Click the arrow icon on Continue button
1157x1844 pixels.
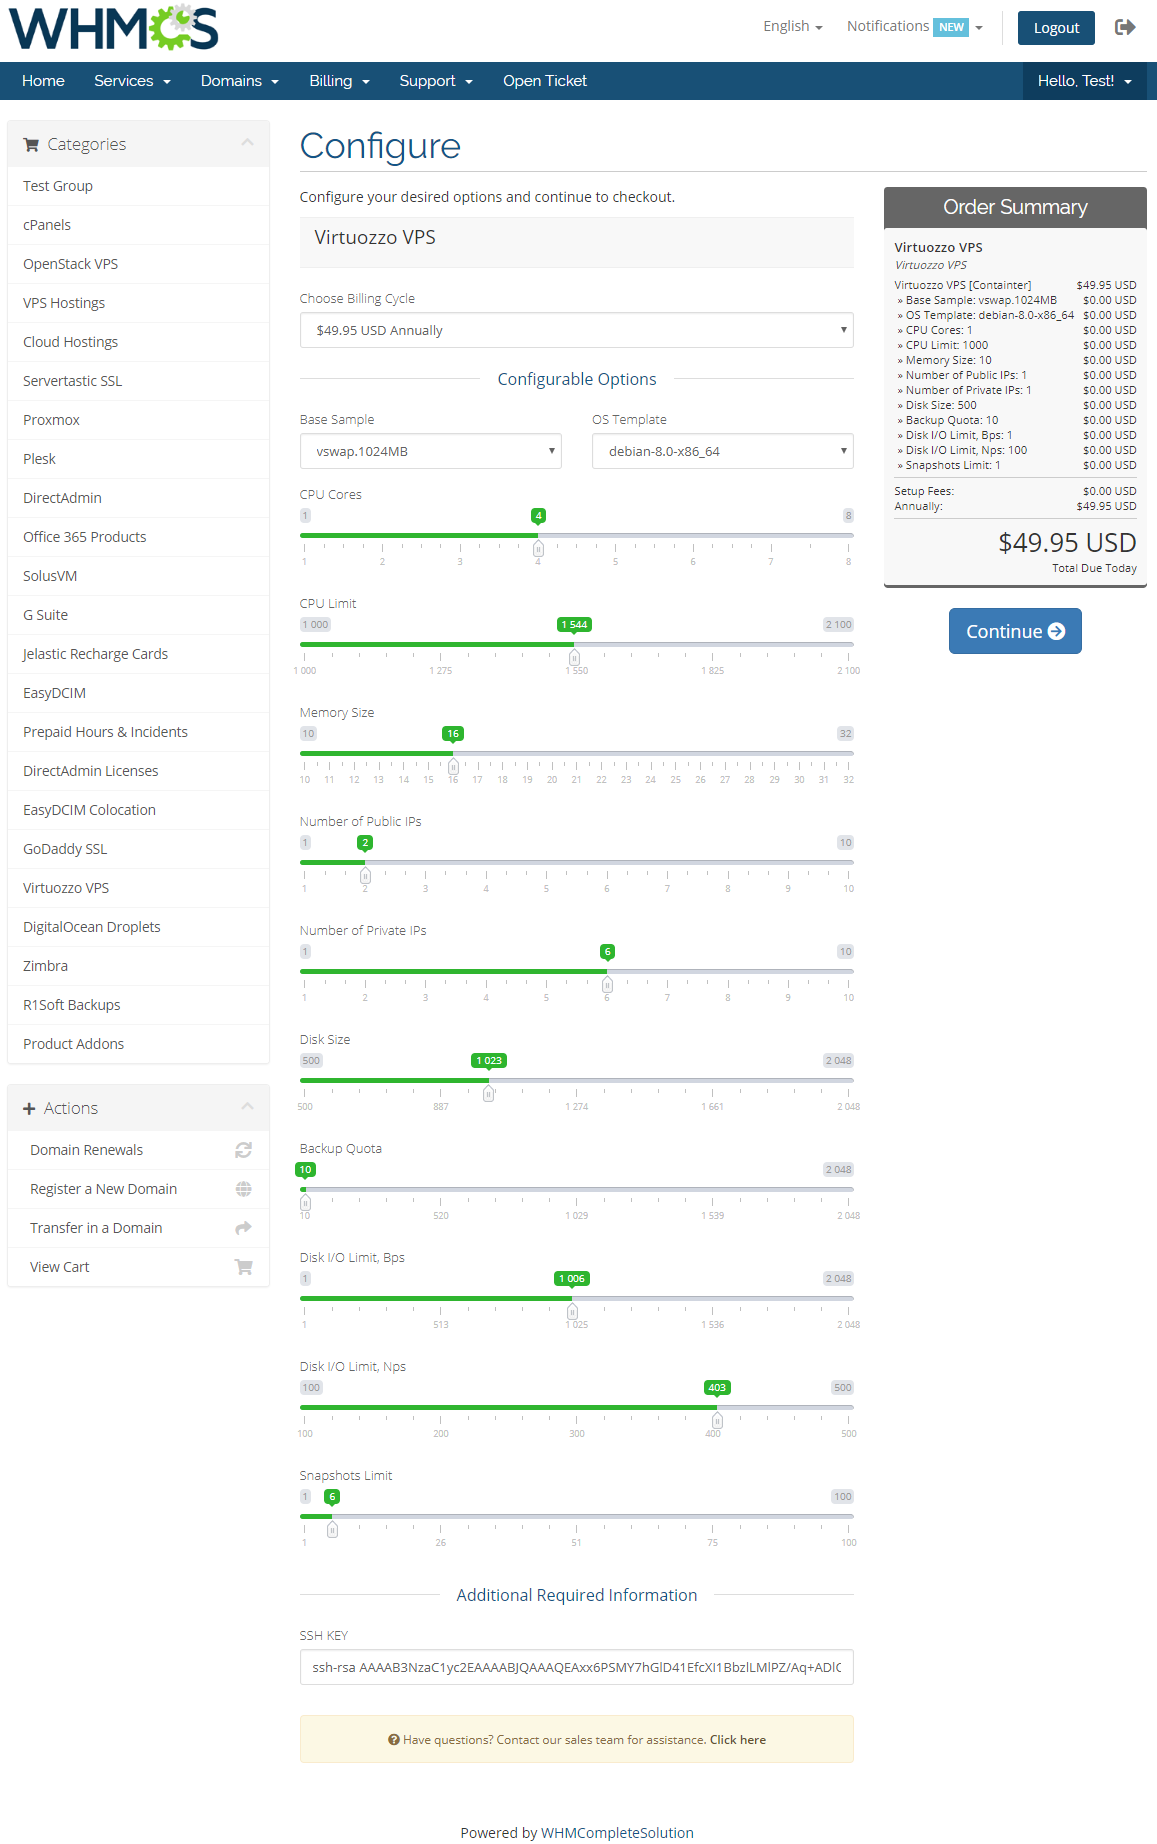coord(1056,631)
